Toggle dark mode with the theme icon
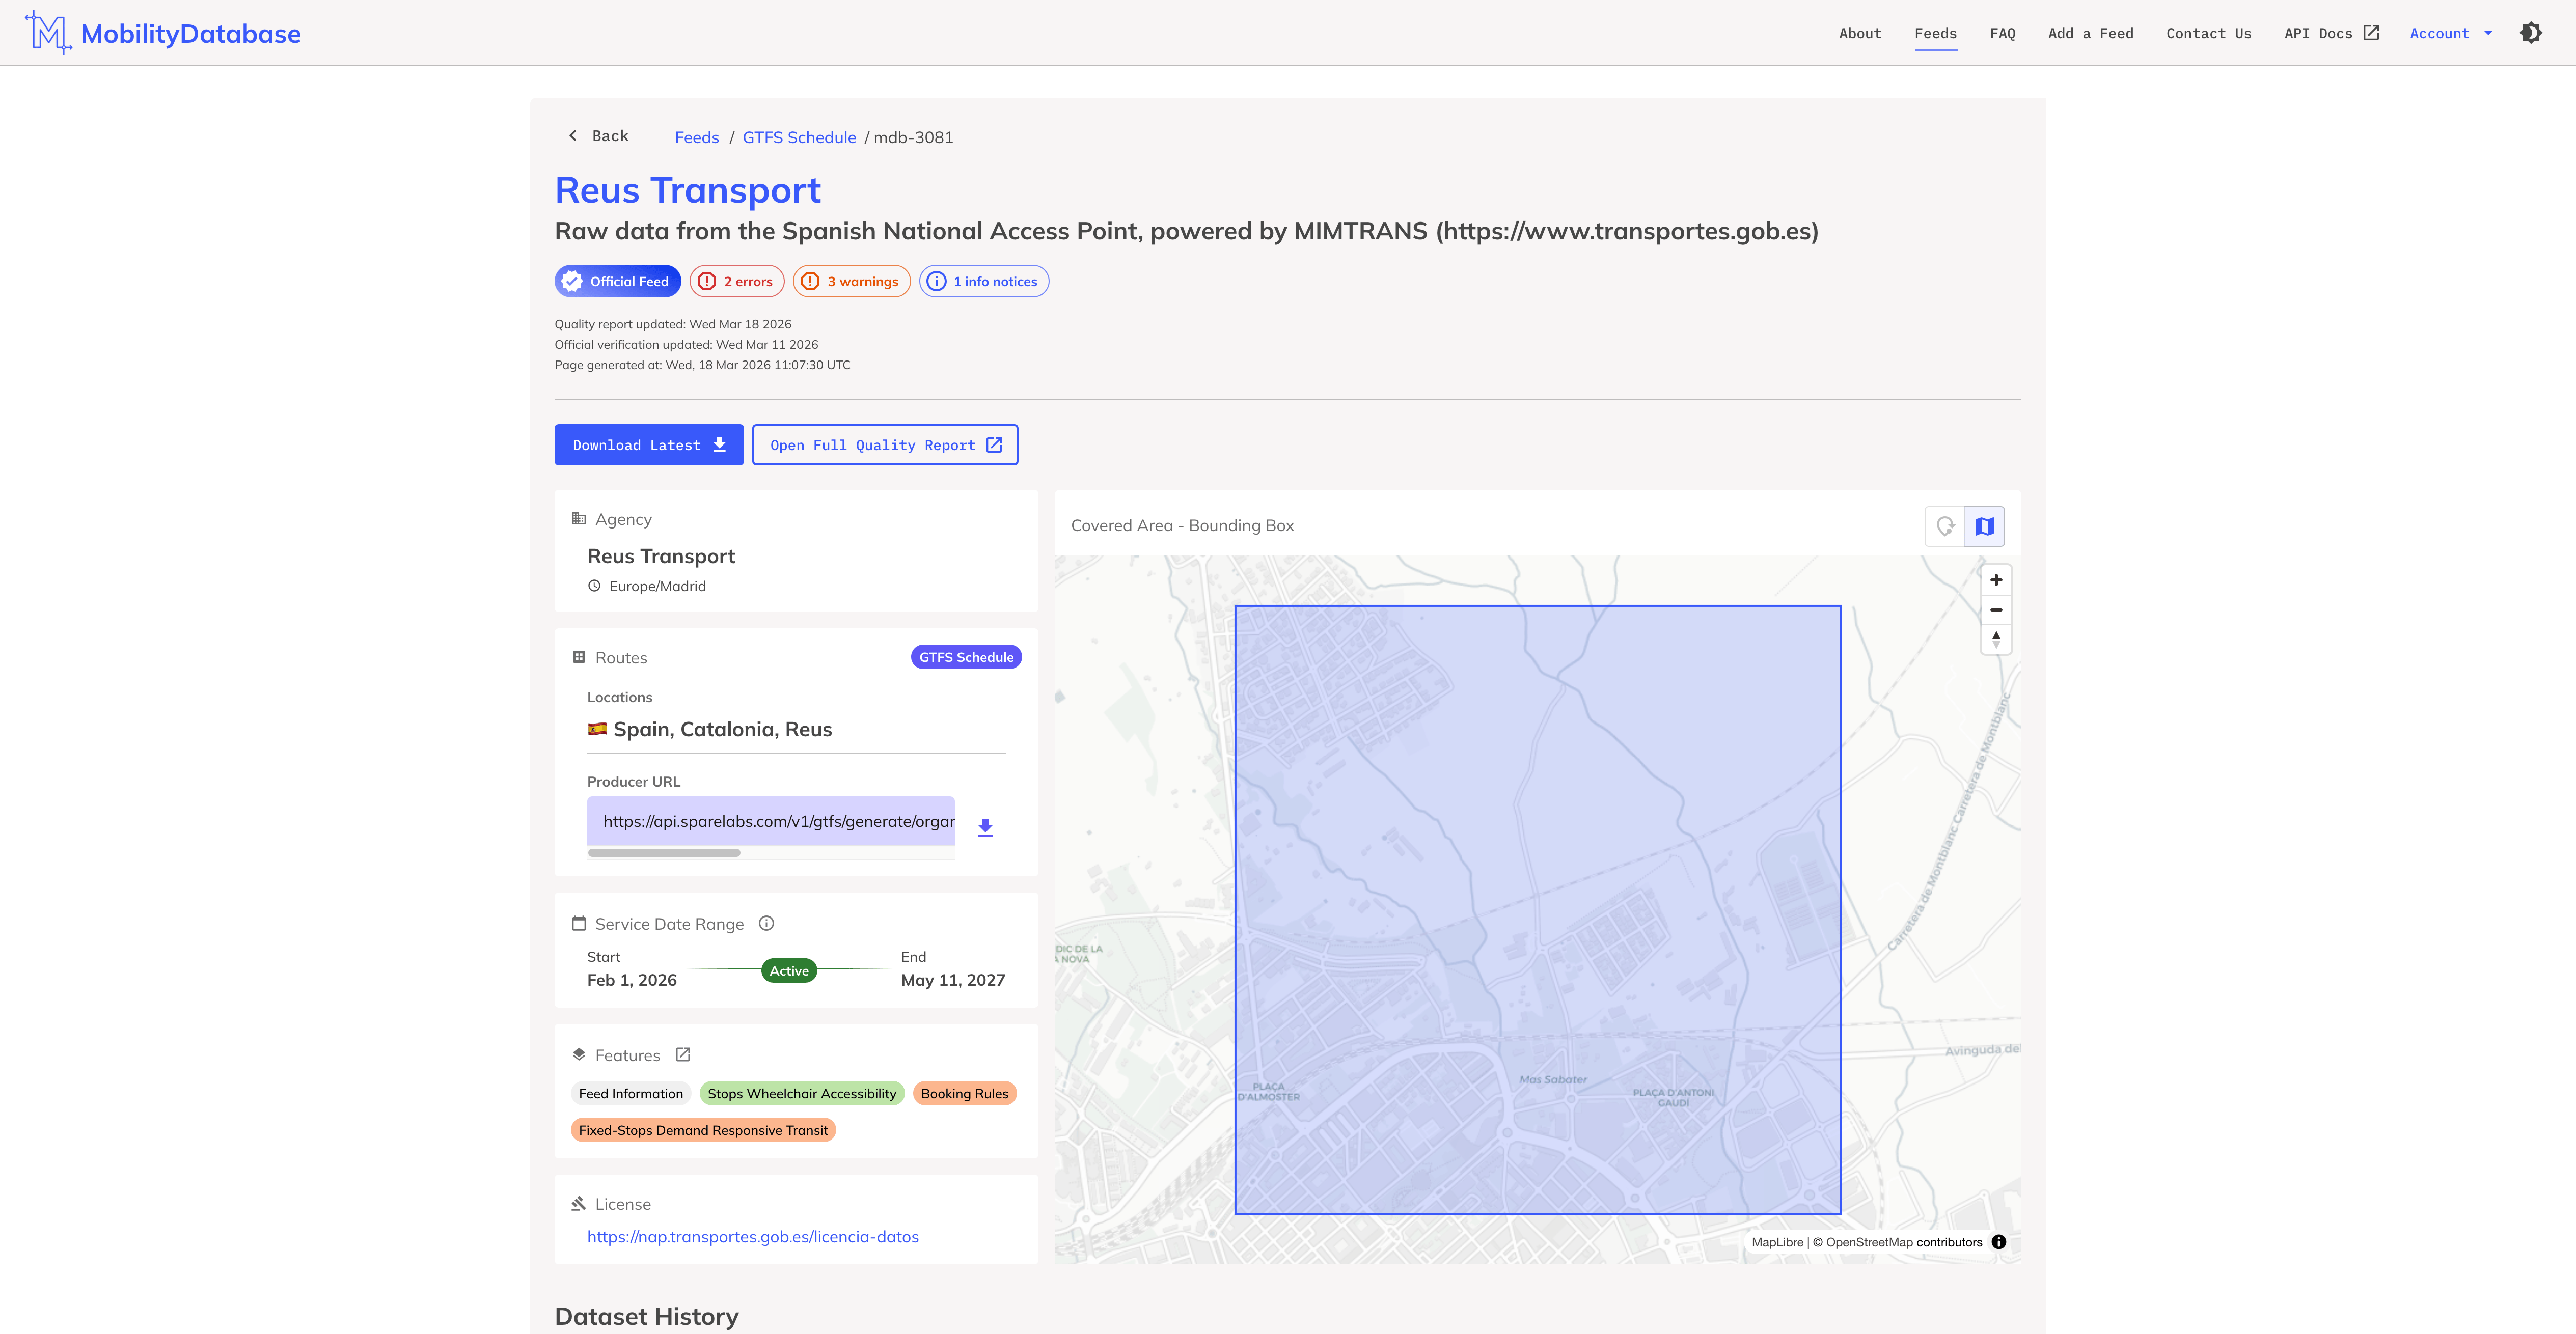 (2531, 32)
